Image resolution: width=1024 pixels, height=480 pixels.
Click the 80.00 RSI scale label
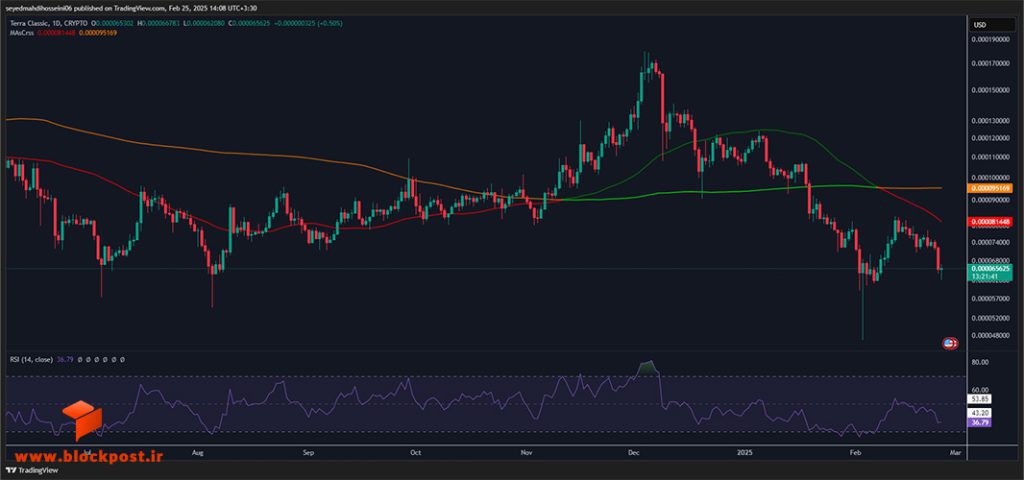981,362
